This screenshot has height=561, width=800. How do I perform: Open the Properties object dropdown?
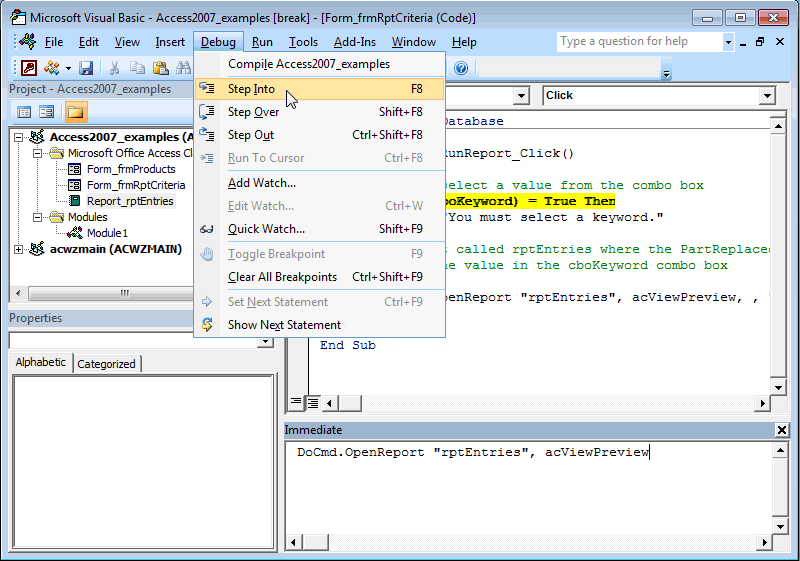(x=265, y=342)
